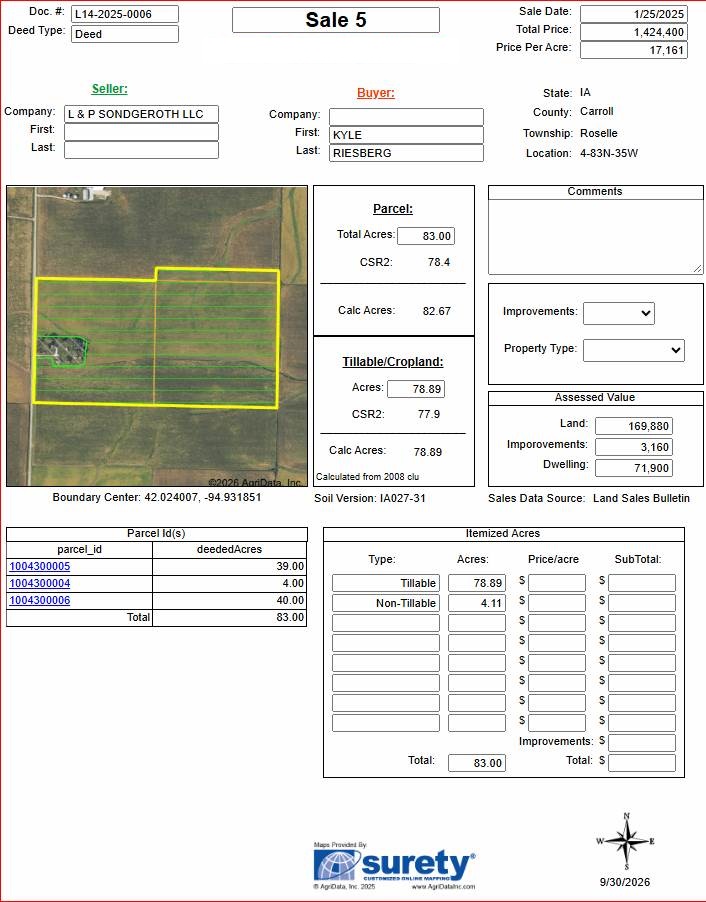The width and height of the screenshot is (706, 902).
Task: Click the Tillable/Cropland Acres field
Action: [x=416, y=389]
